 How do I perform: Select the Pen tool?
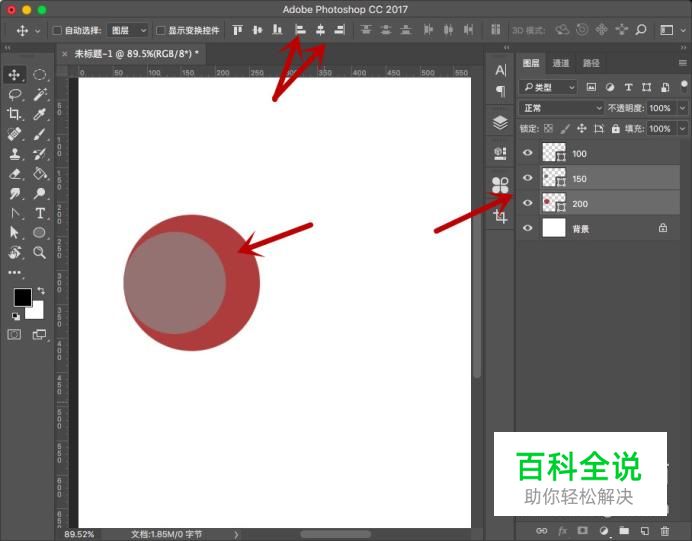tap(14, 213)
